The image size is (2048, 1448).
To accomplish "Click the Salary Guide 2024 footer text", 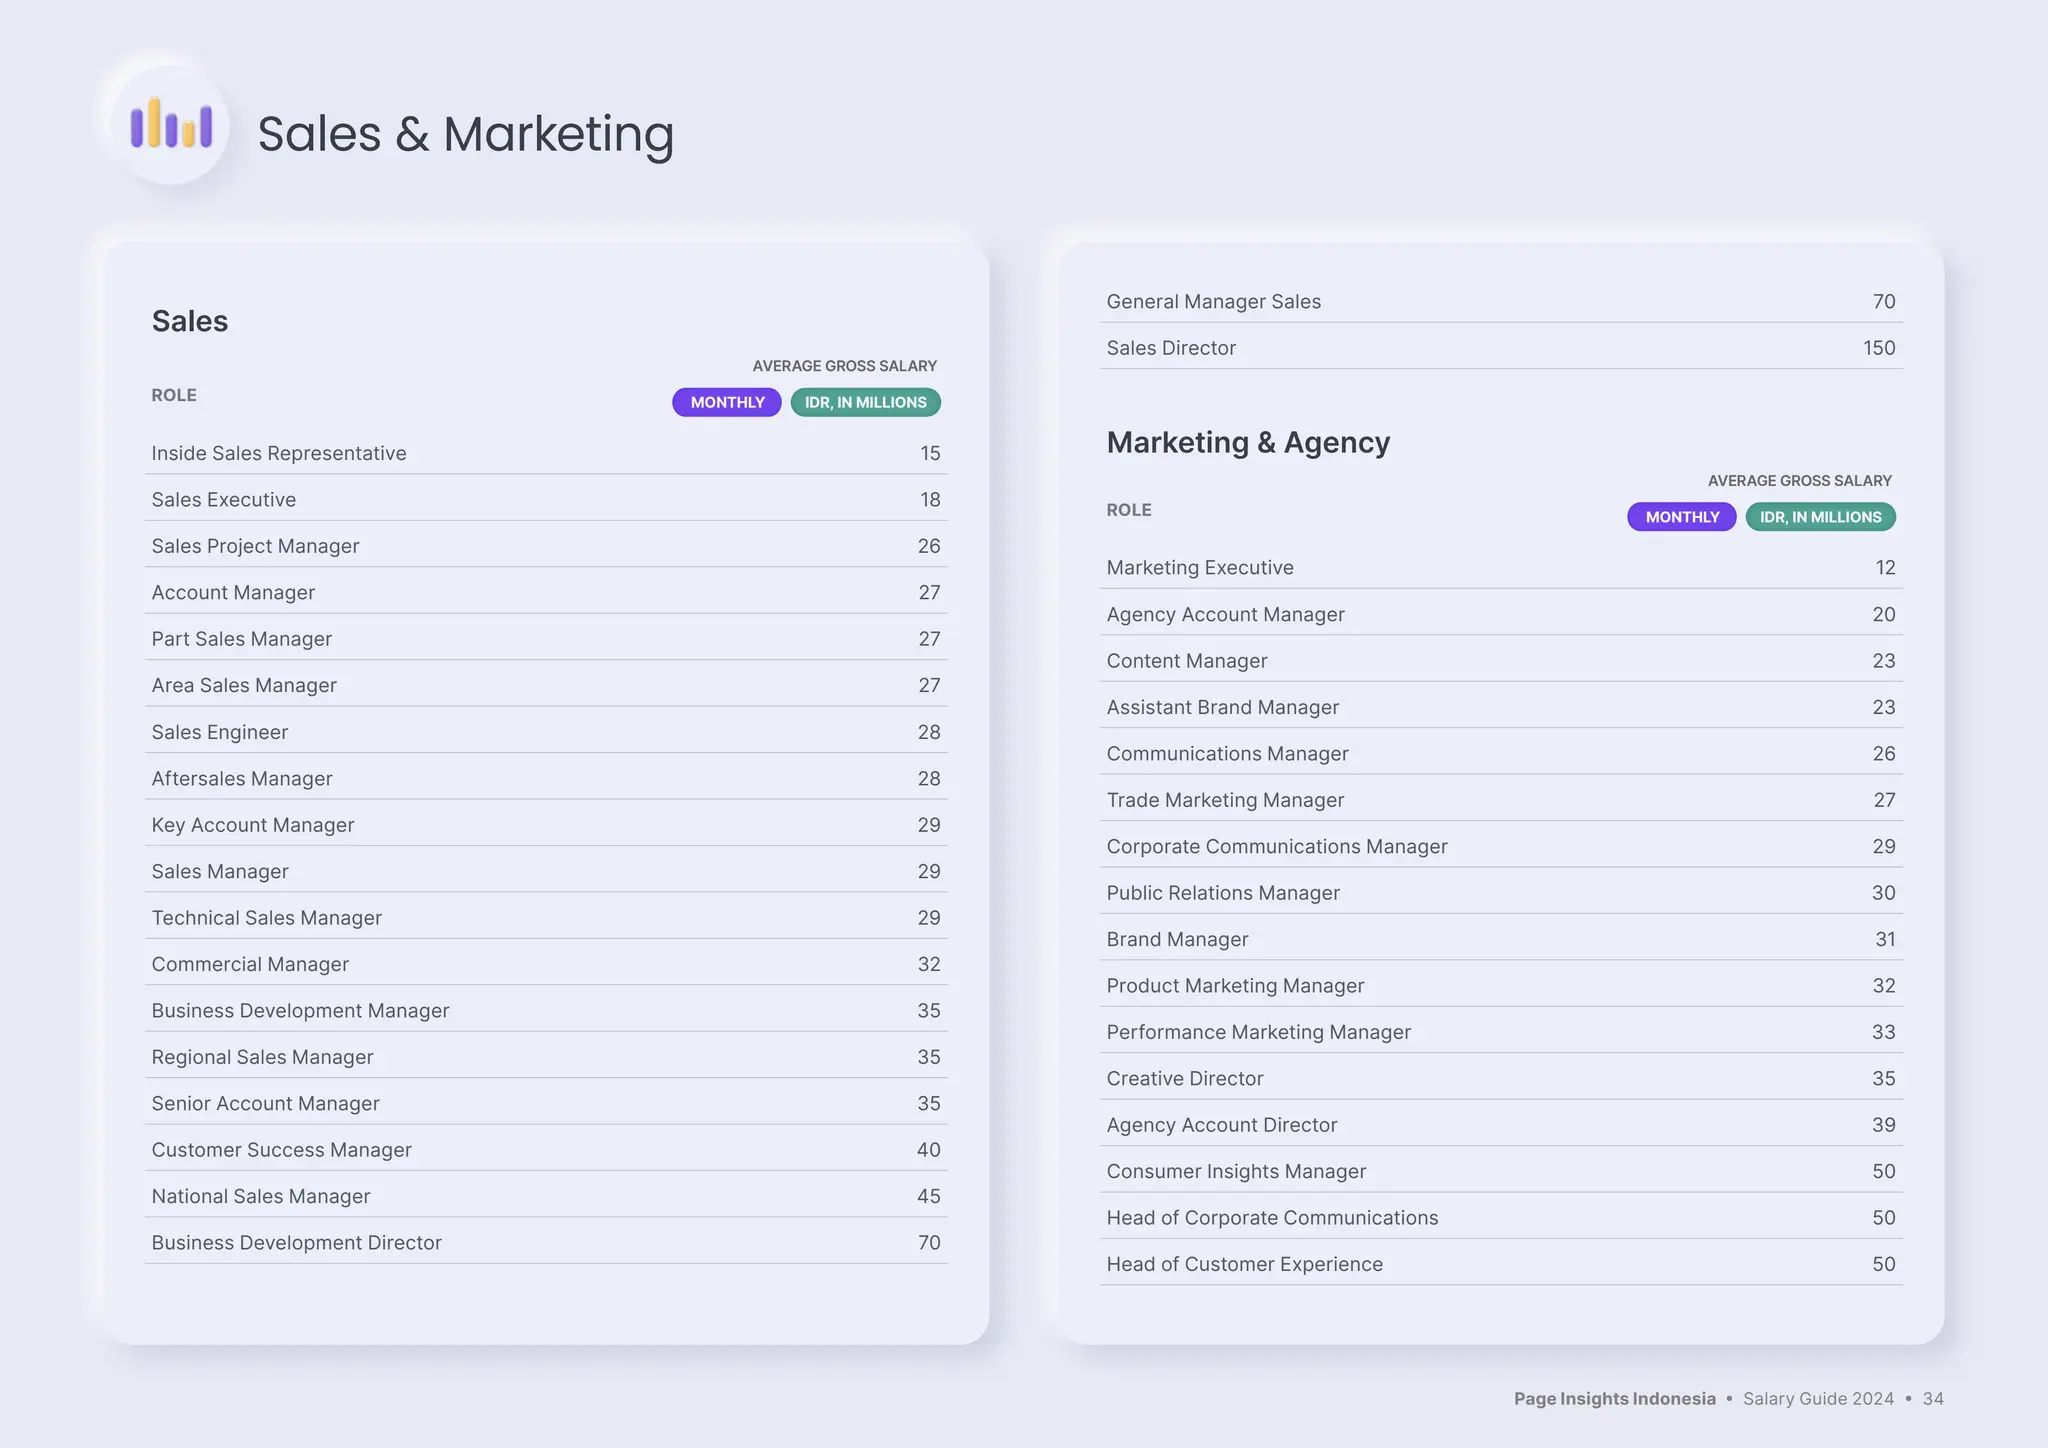I will coord(1818,1399).
